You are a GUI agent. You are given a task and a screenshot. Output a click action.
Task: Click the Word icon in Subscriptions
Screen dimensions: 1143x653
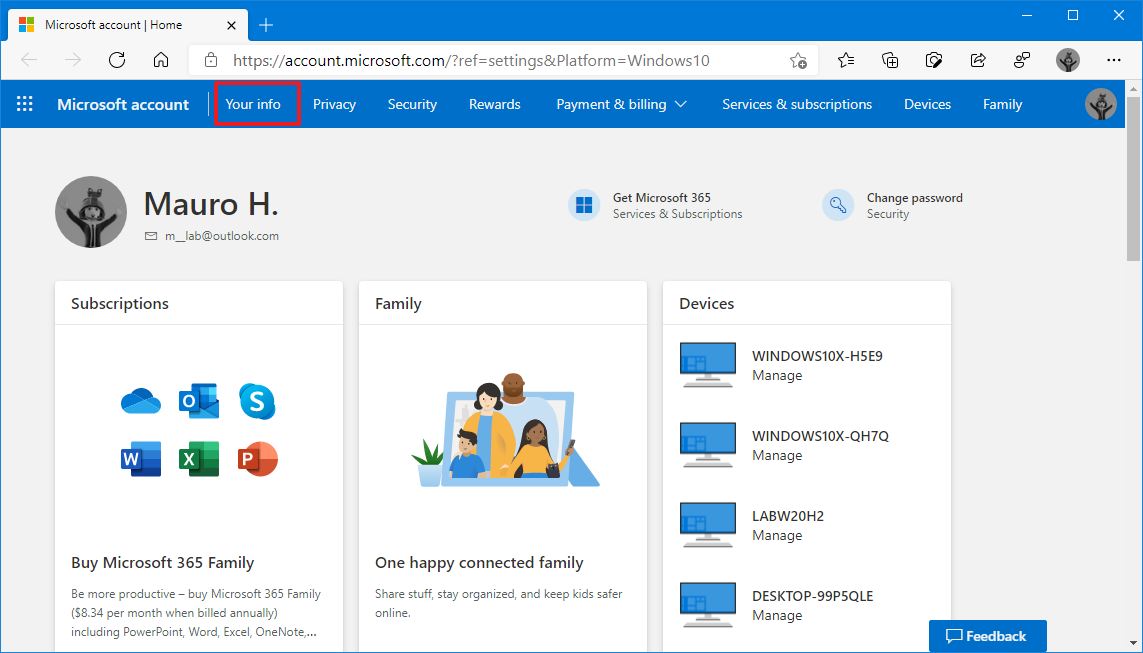pos(141,459)
